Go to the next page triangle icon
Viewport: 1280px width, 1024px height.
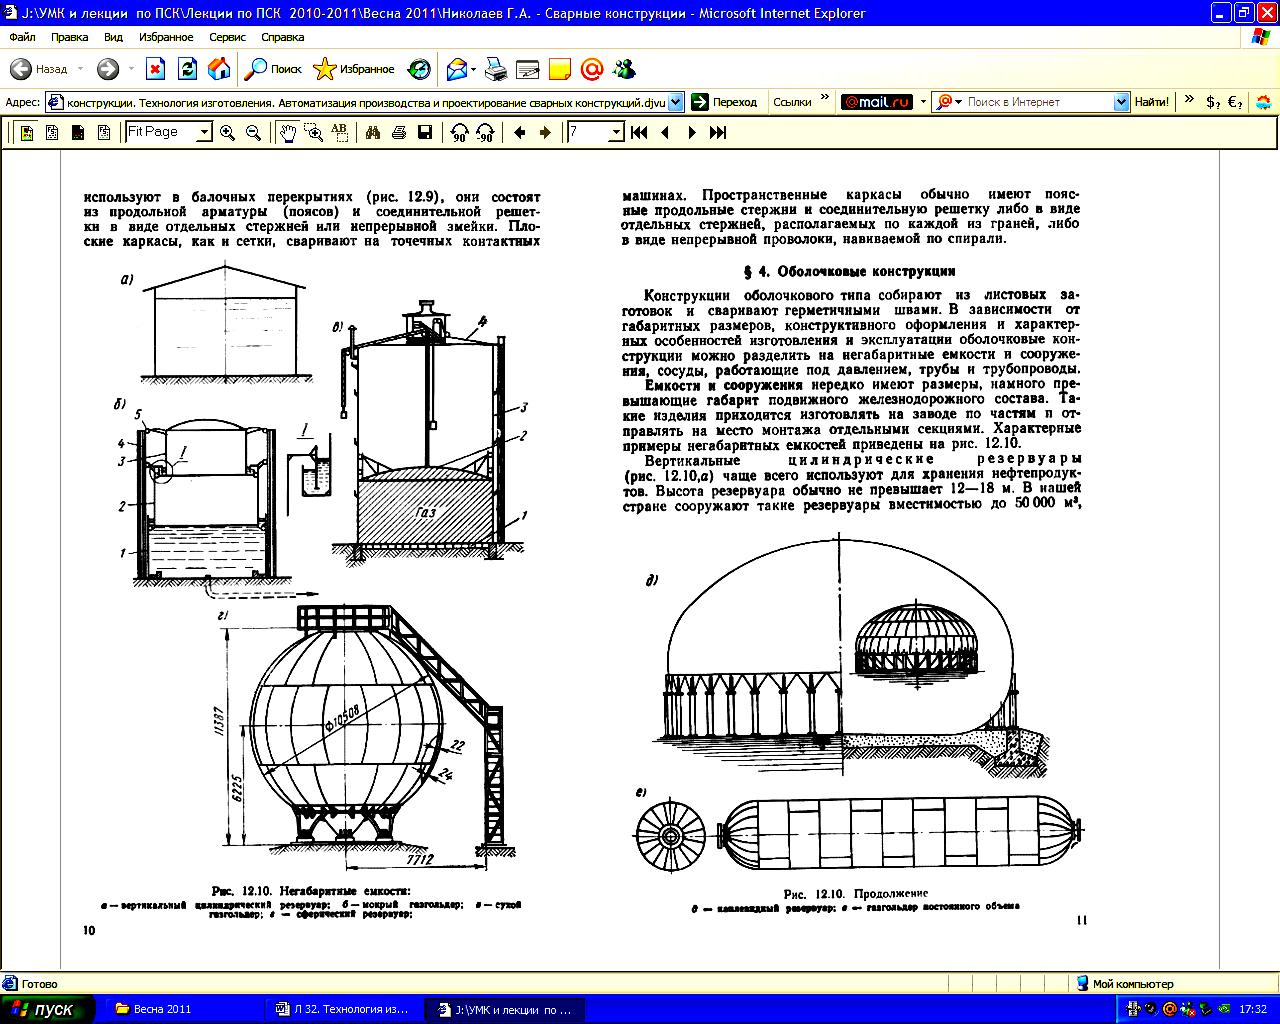tap(692, 132)
